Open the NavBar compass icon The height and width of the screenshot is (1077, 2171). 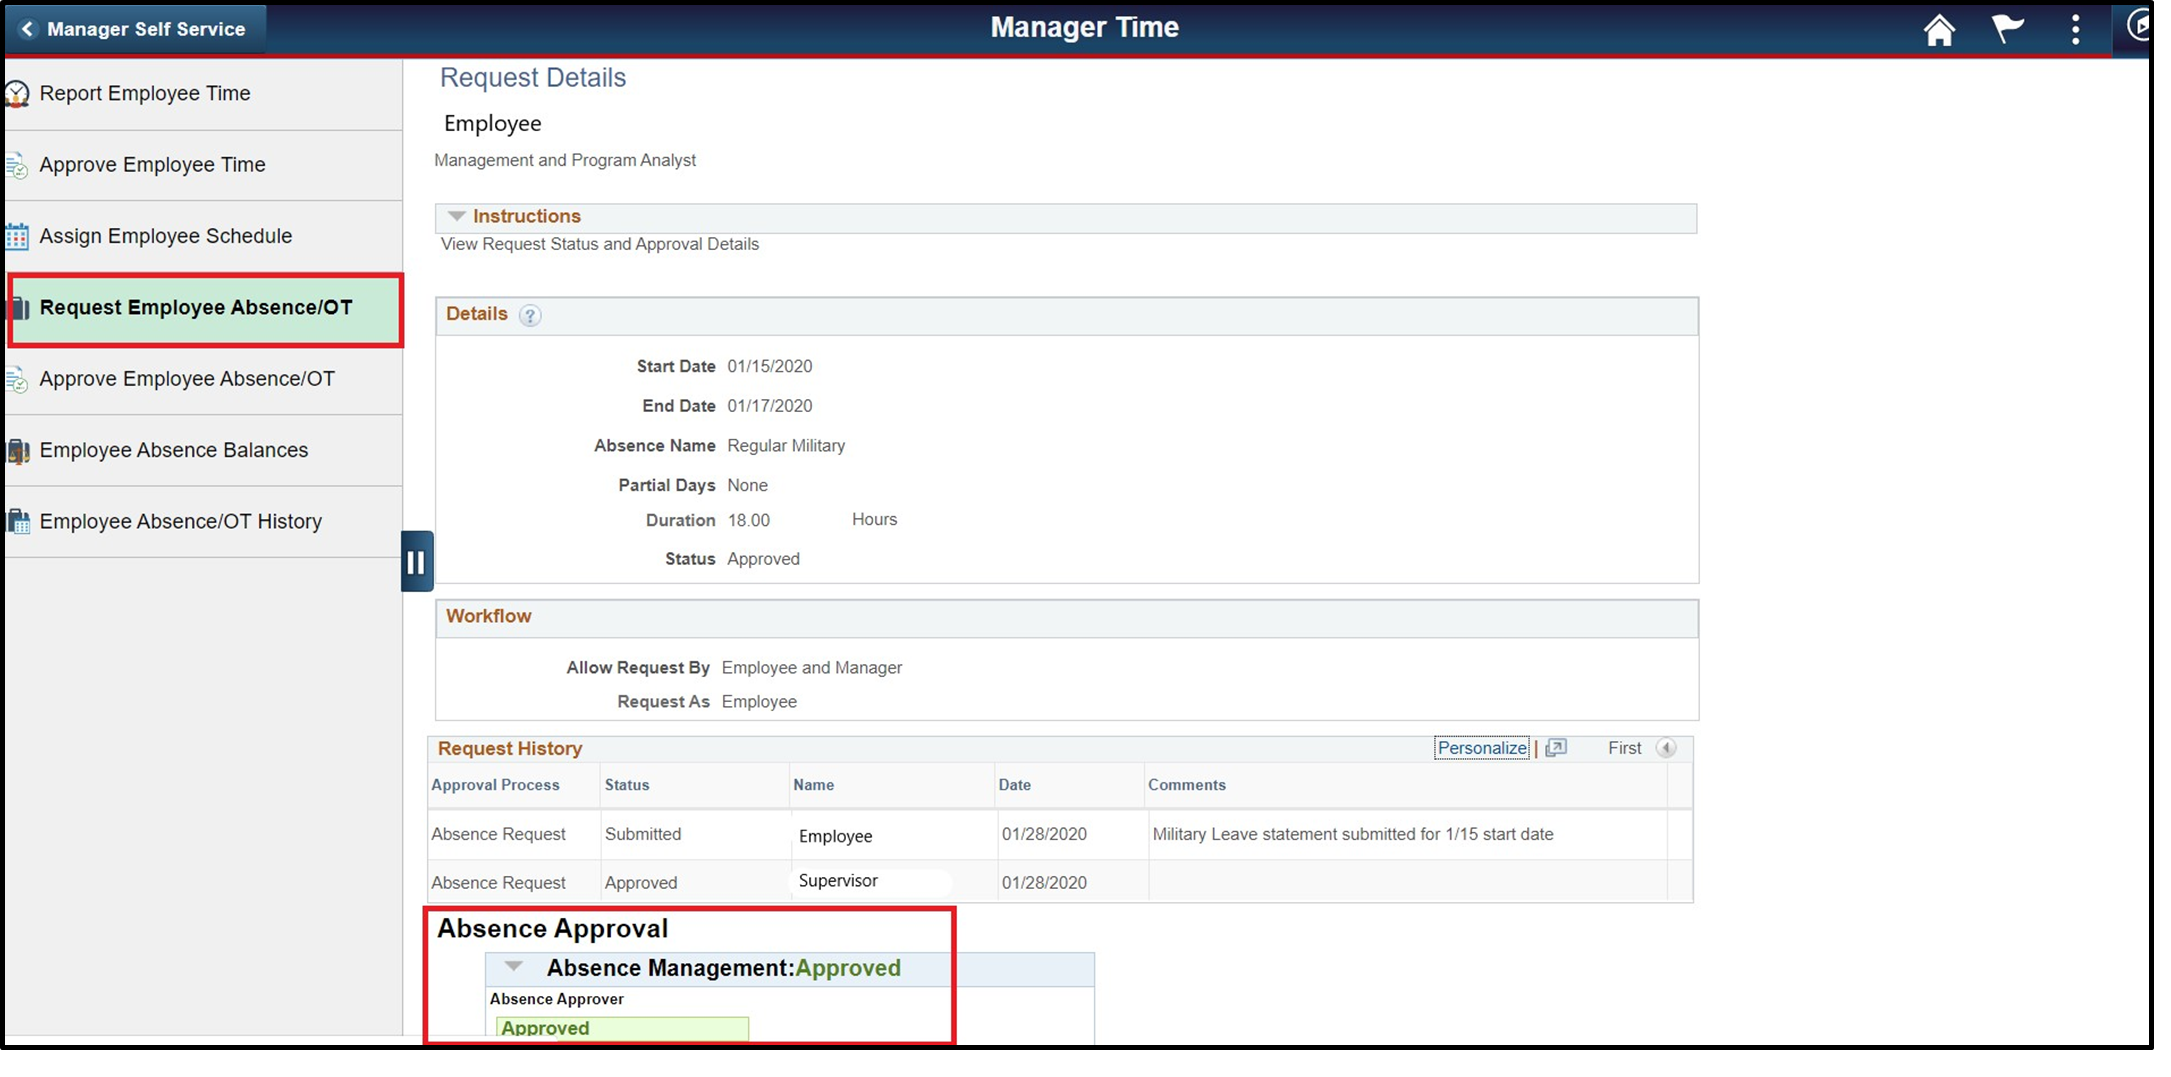(2140, 29)
